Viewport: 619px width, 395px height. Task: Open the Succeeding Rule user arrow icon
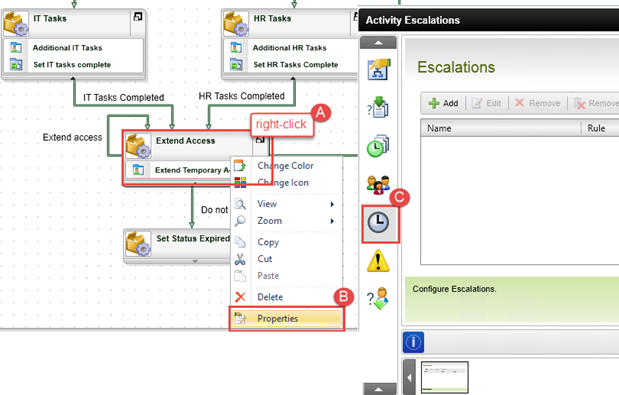[378, 299]
